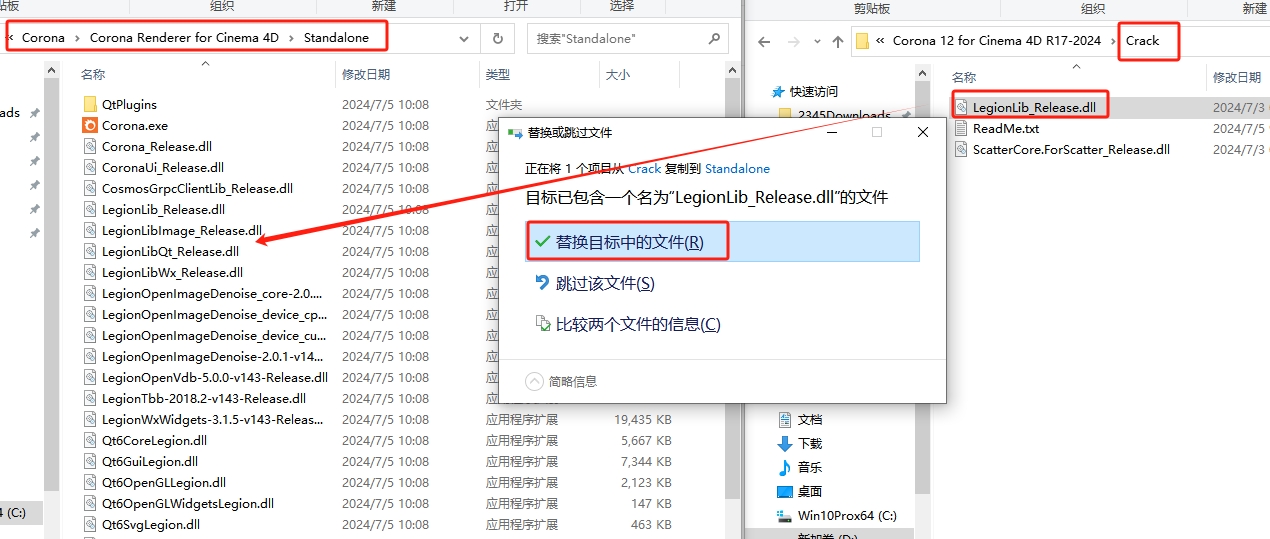This screenshot has height=539, width=1270.
Task: Click the folder icon in Crack address bar
Action: point(861,41)
